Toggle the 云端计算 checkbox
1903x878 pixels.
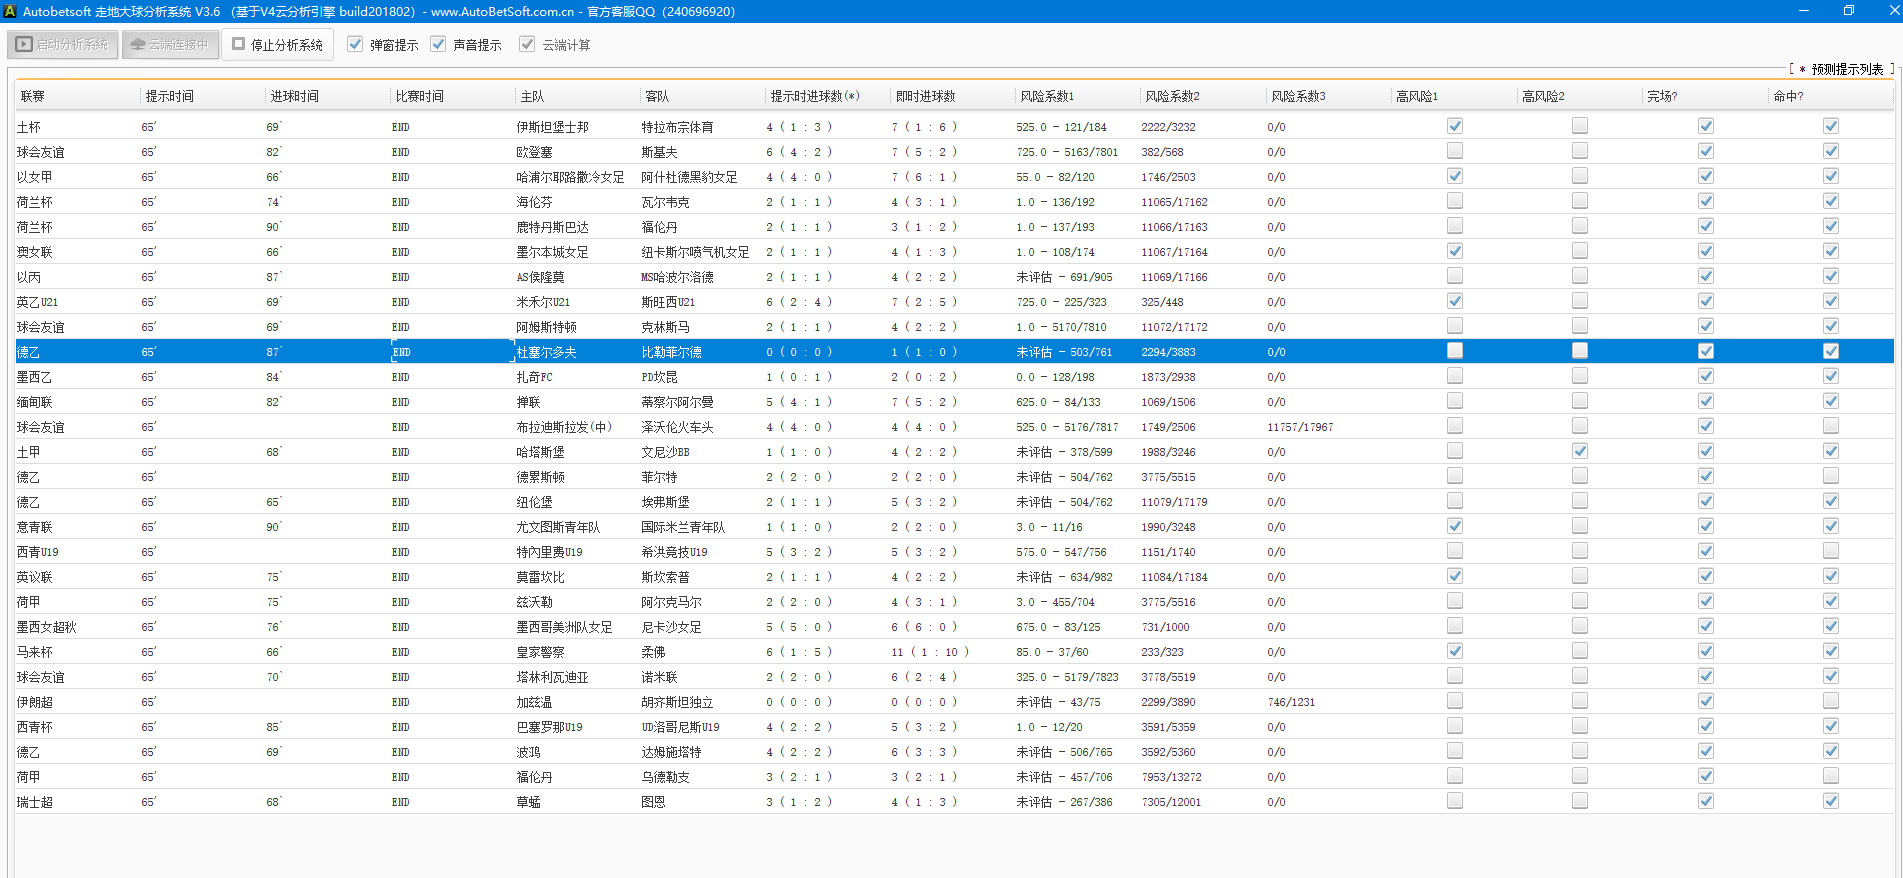tap(527, 45)
